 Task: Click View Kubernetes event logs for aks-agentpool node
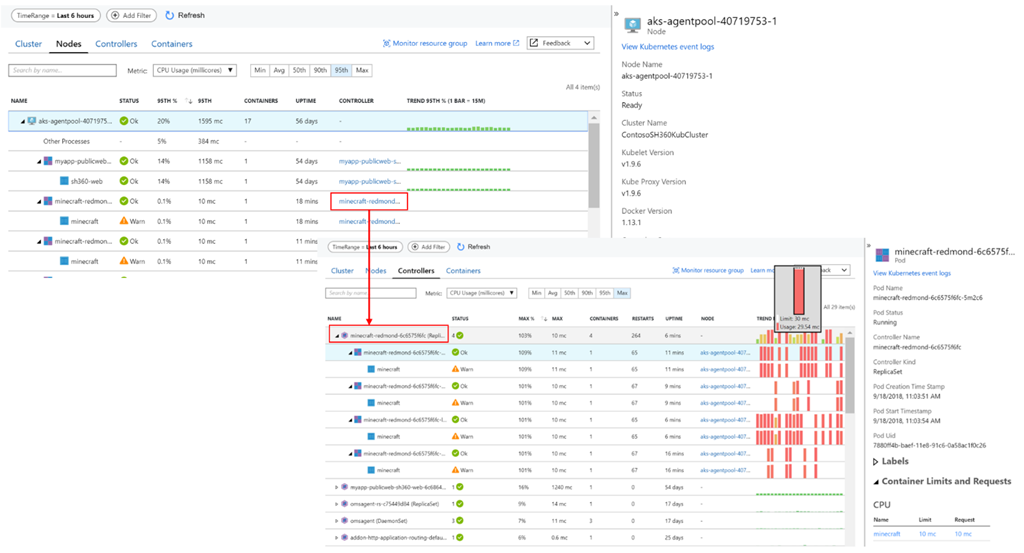point(668,47)
